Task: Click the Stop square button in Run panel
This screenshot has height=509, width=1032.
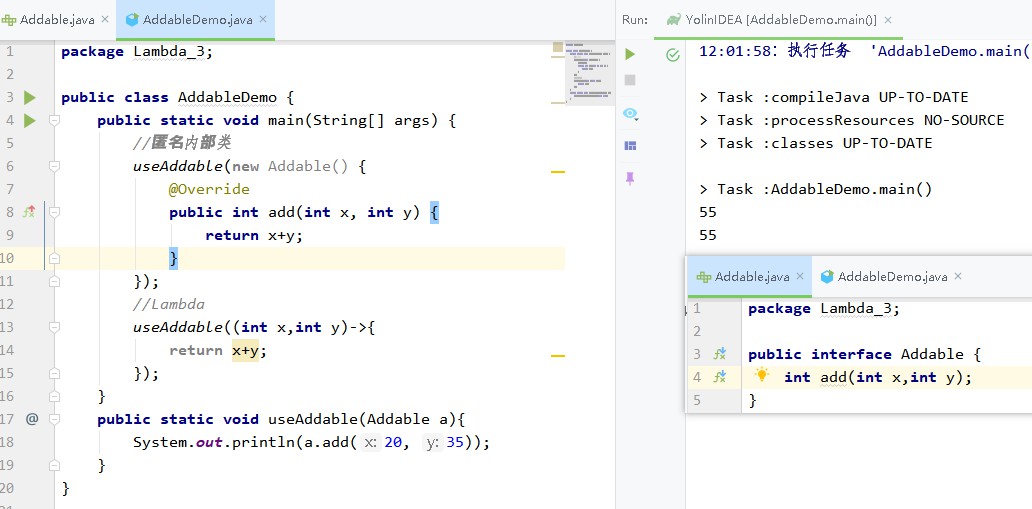Action: click(x=630, y=80)
